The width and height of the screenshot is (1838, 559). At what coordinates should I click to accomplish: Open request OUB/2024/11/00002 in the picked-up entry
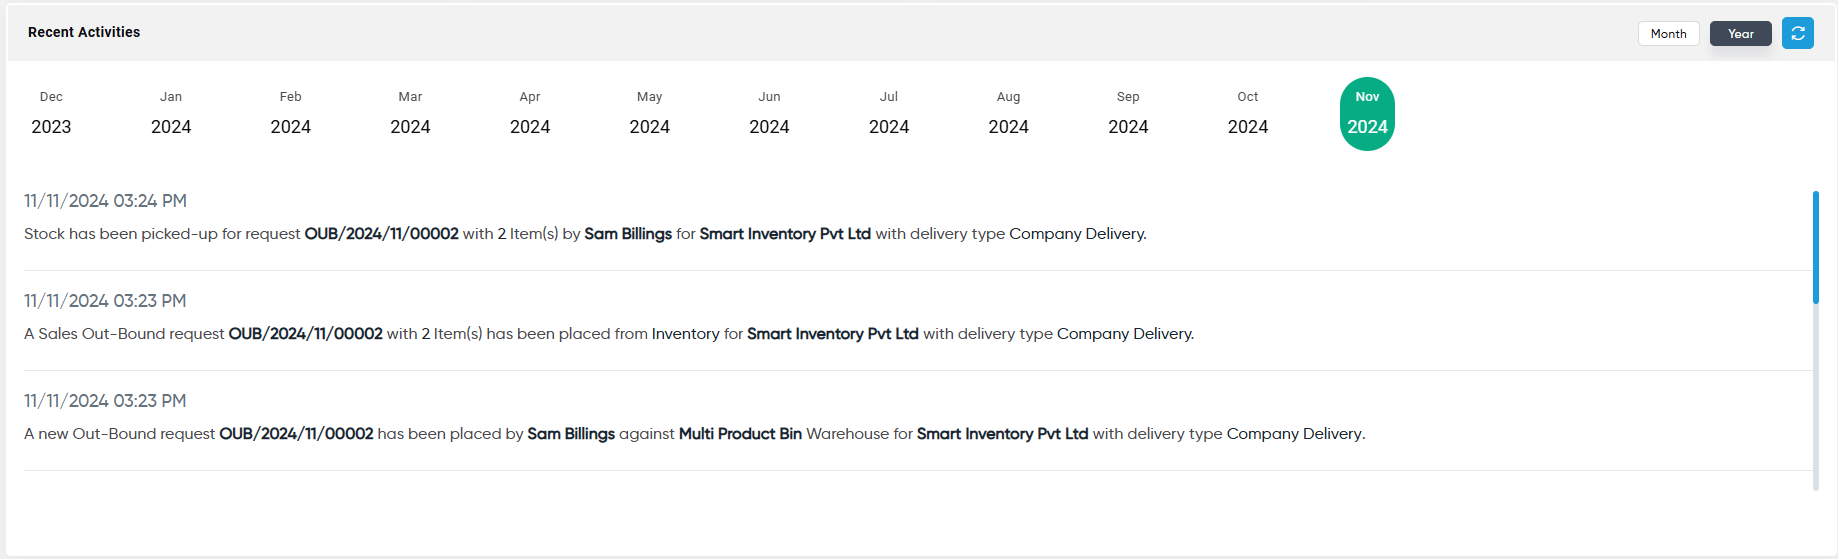(x=381, y=234)
